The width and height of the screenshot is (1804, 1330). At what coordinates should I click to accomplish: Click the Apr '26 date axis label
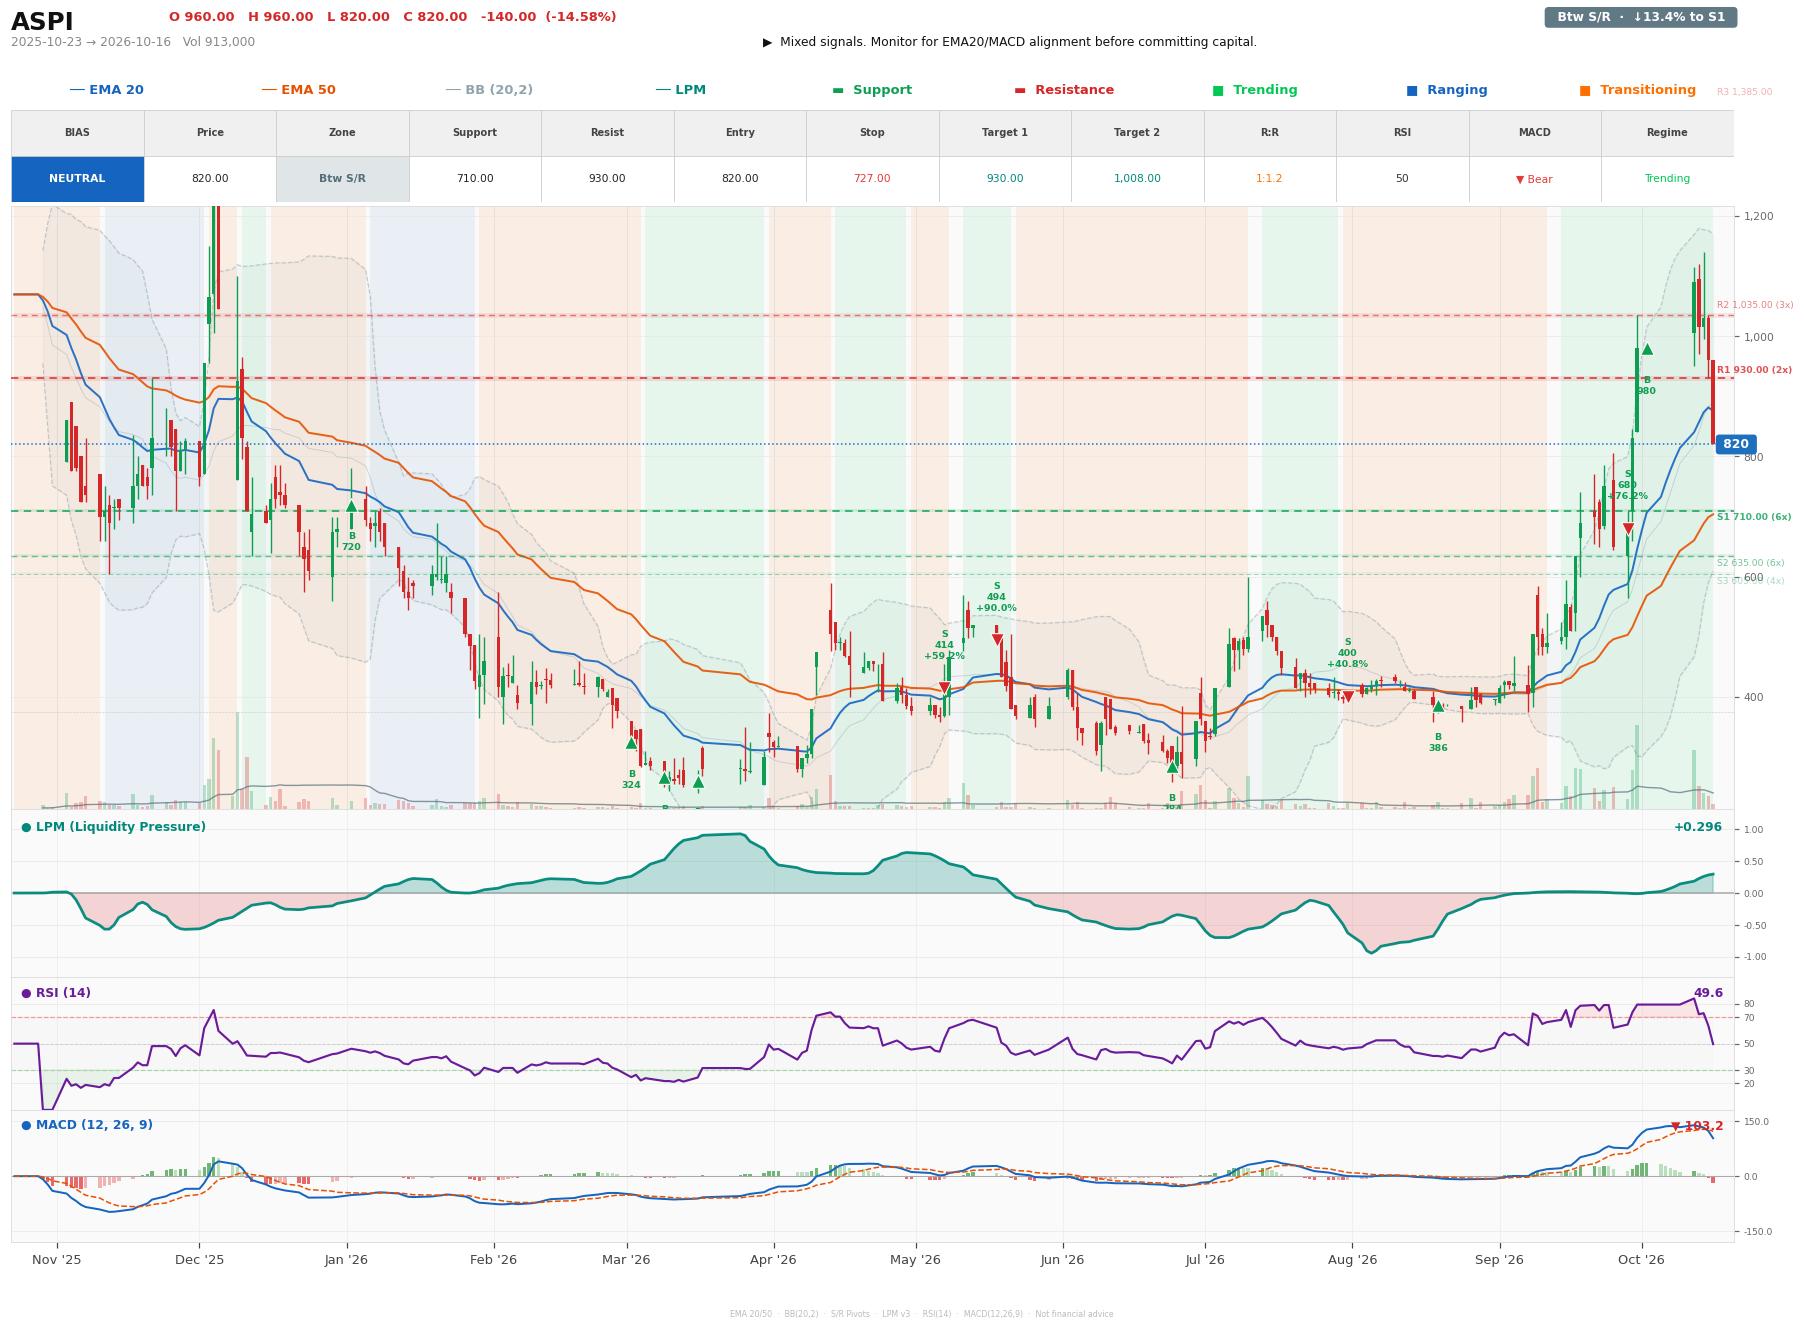coord(773,1259)
